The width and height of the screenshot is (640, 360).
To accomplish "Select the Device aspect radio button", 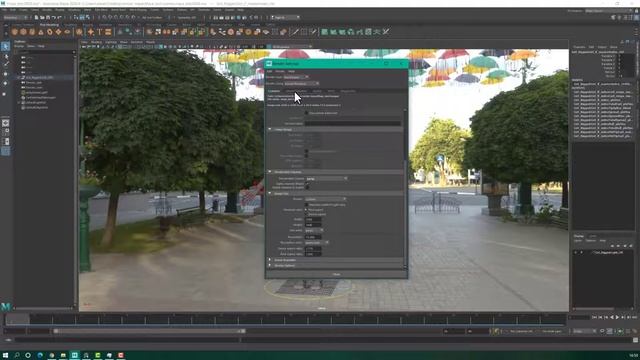I will 306,214.
